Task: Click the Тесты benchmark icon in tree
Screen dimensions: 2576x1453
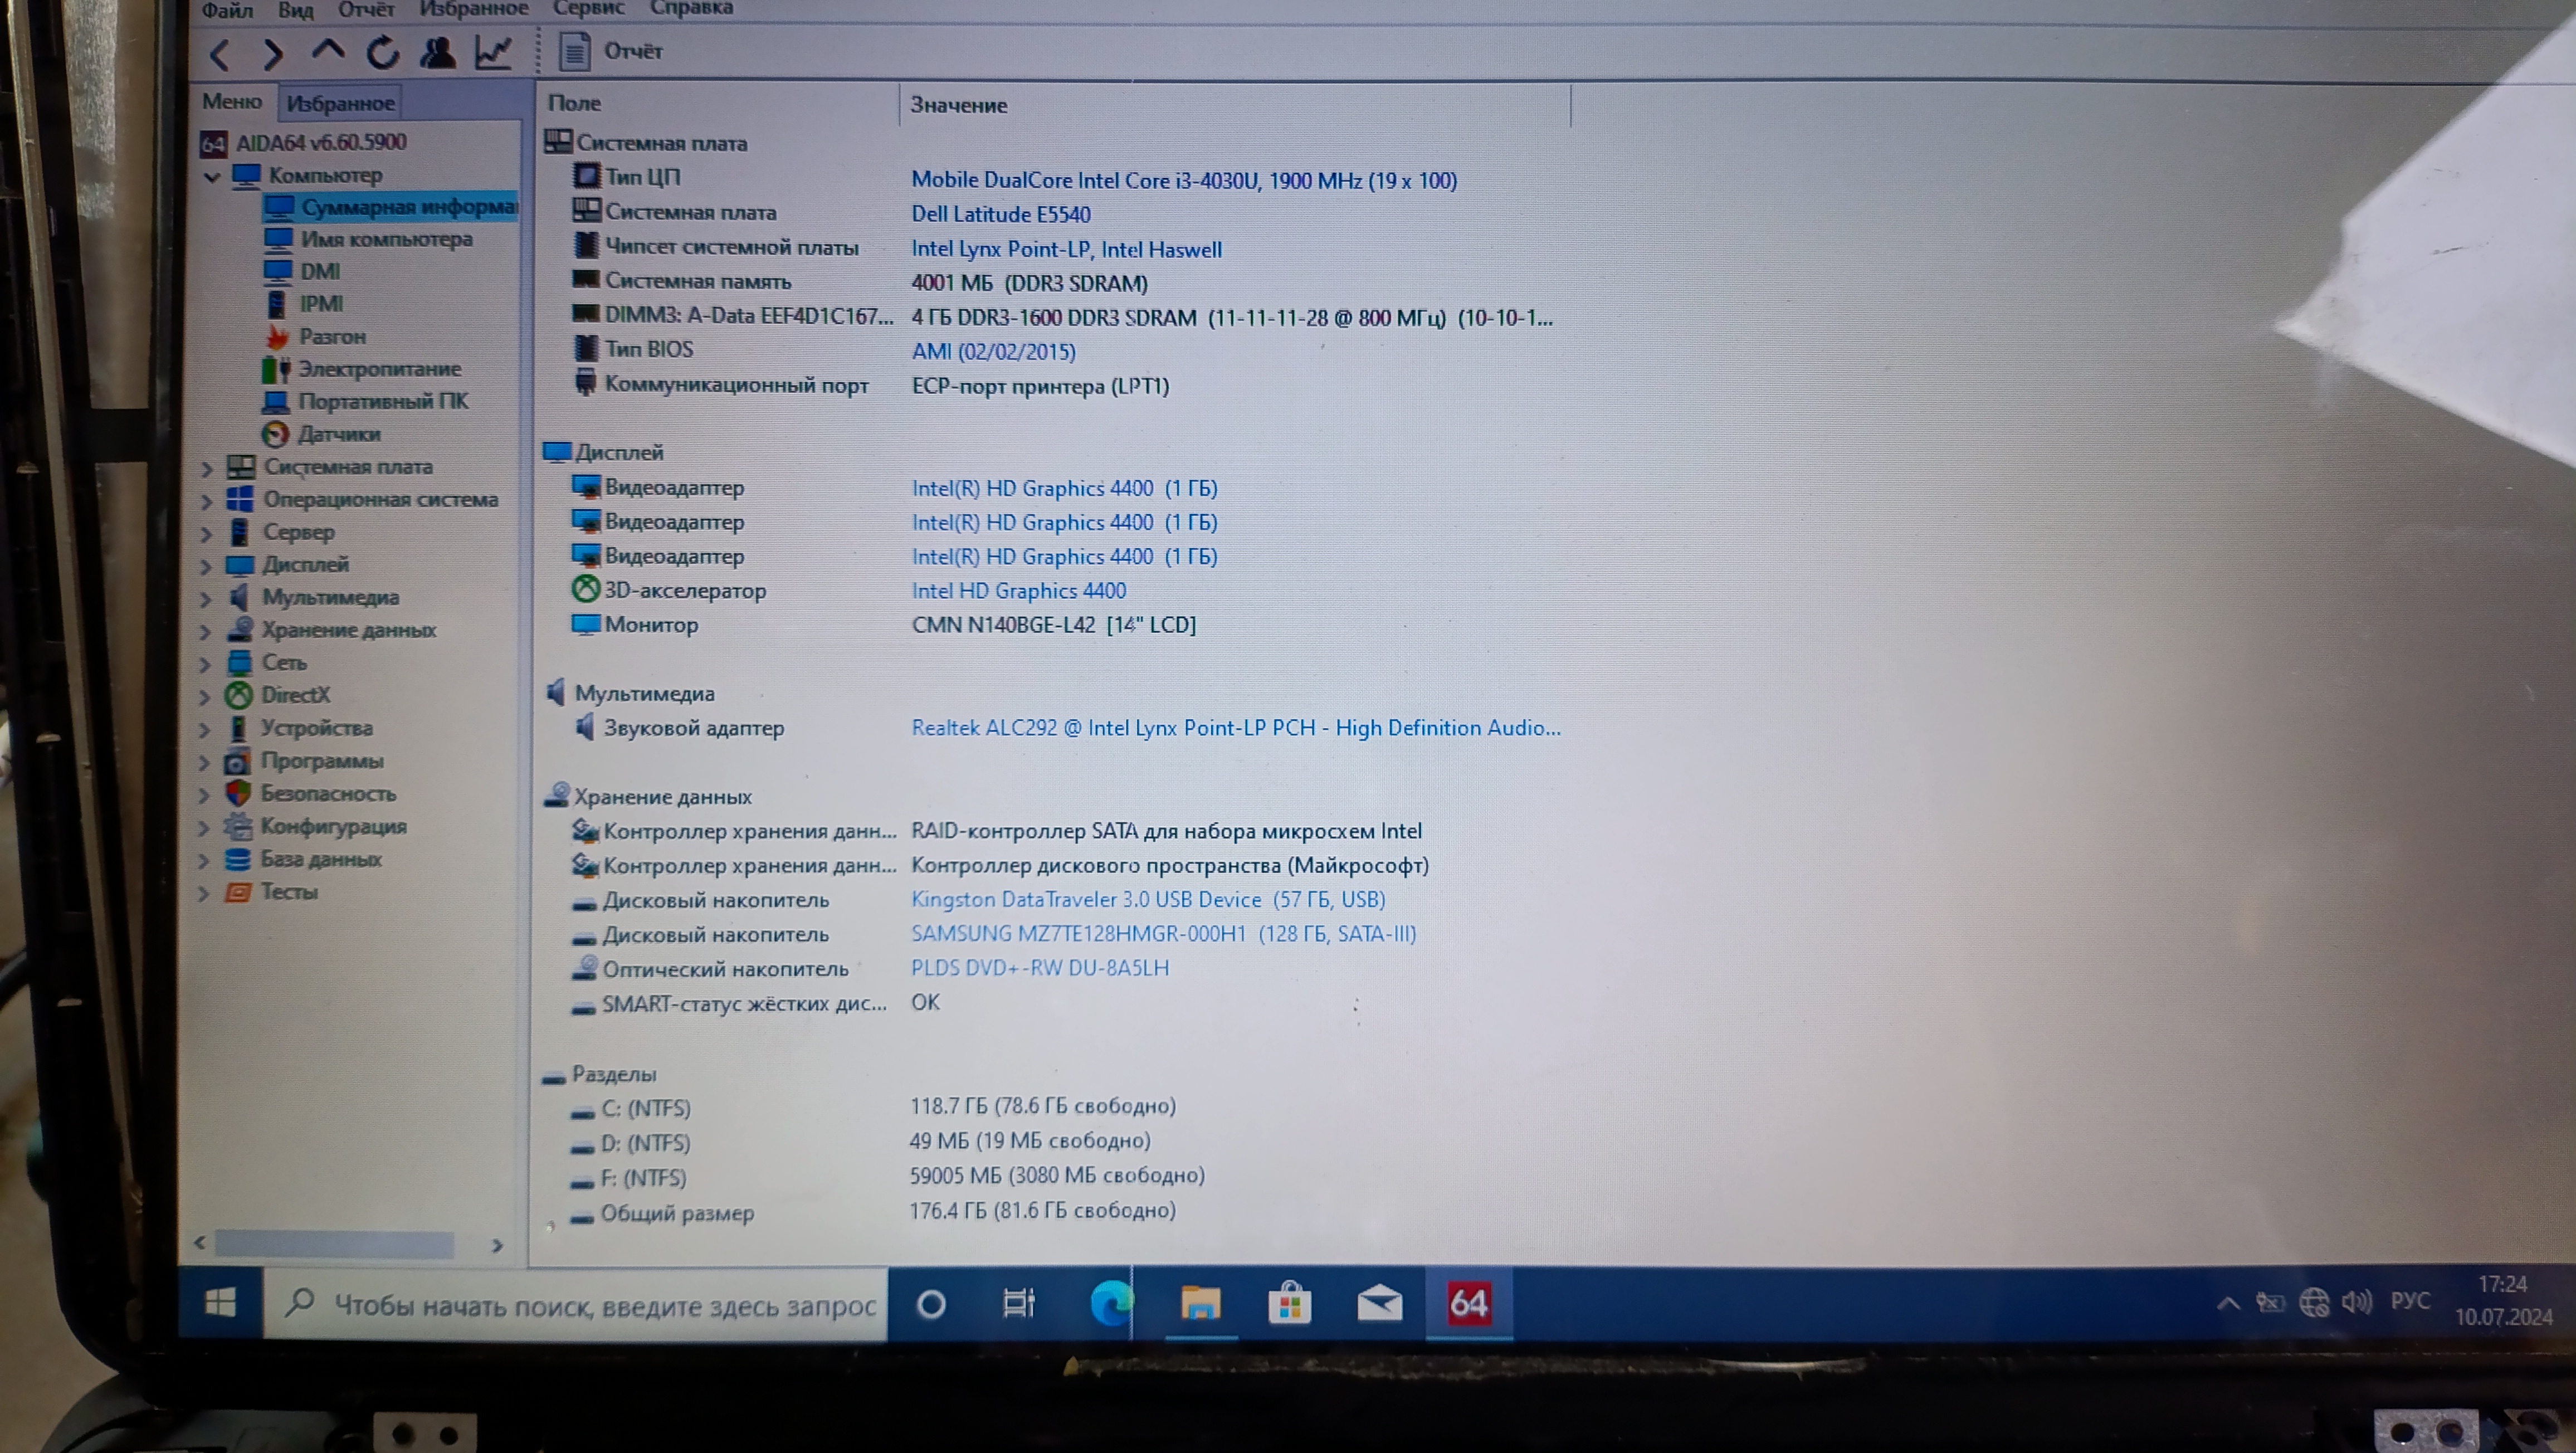Action: click(x=238, y=892)
